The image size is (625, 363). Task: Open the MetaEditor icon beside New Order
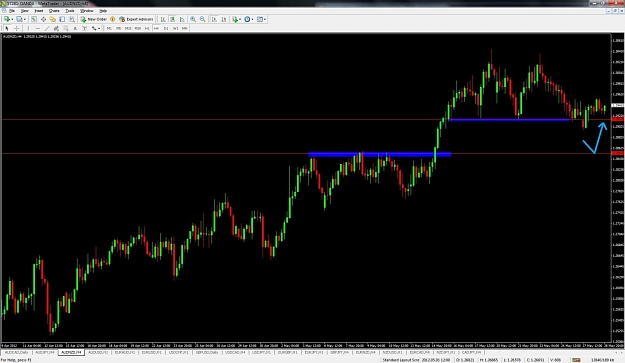(112, 19)
